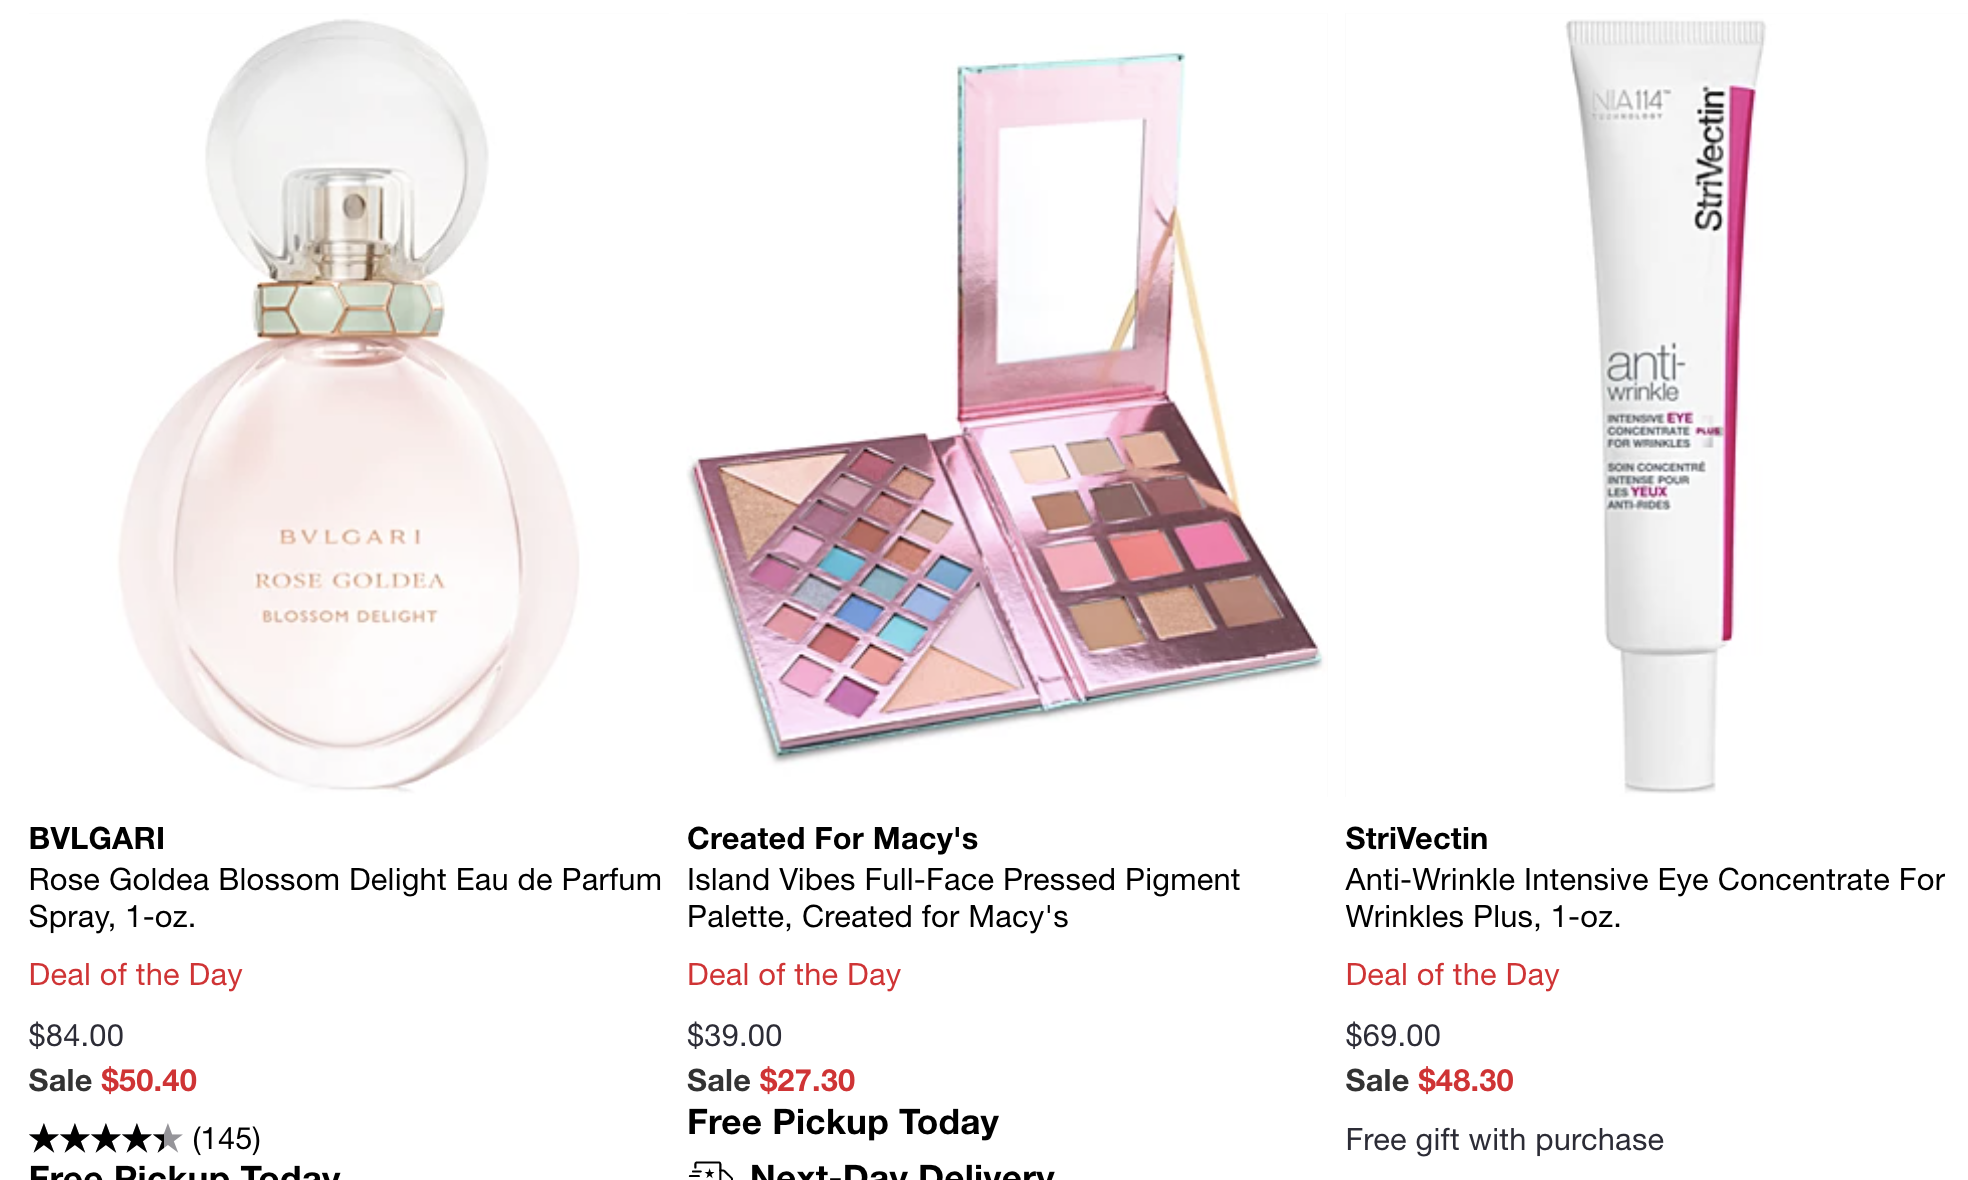The image size is (1968, 1180).
Task: Click Free Pickup Today under the palette
Action: [x=843, y=1122]
